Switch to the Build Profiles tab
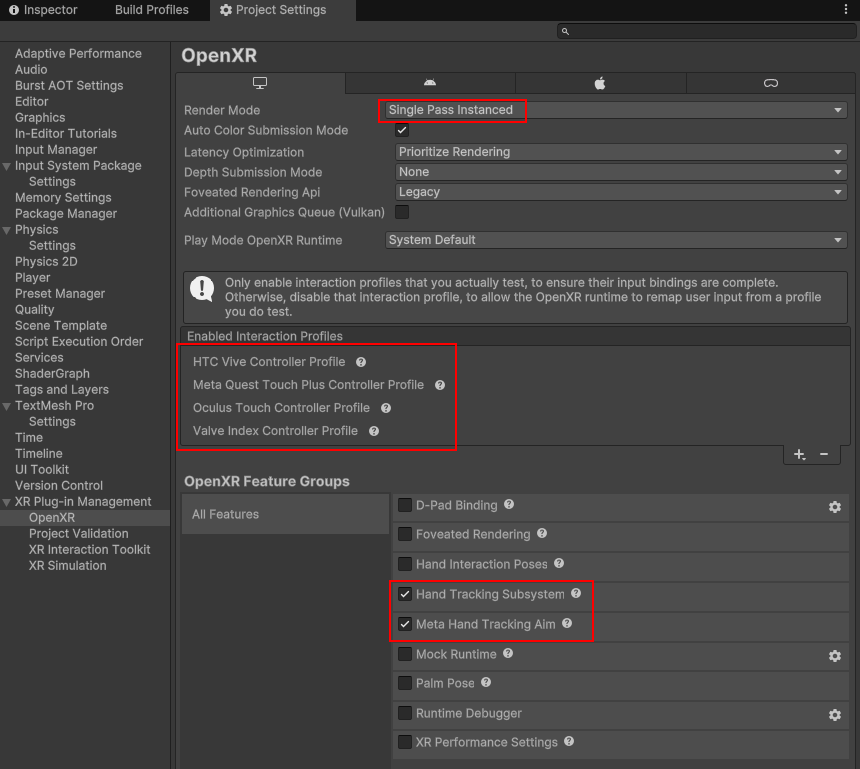Screen dimensions: 860x769 coord(151,10)
